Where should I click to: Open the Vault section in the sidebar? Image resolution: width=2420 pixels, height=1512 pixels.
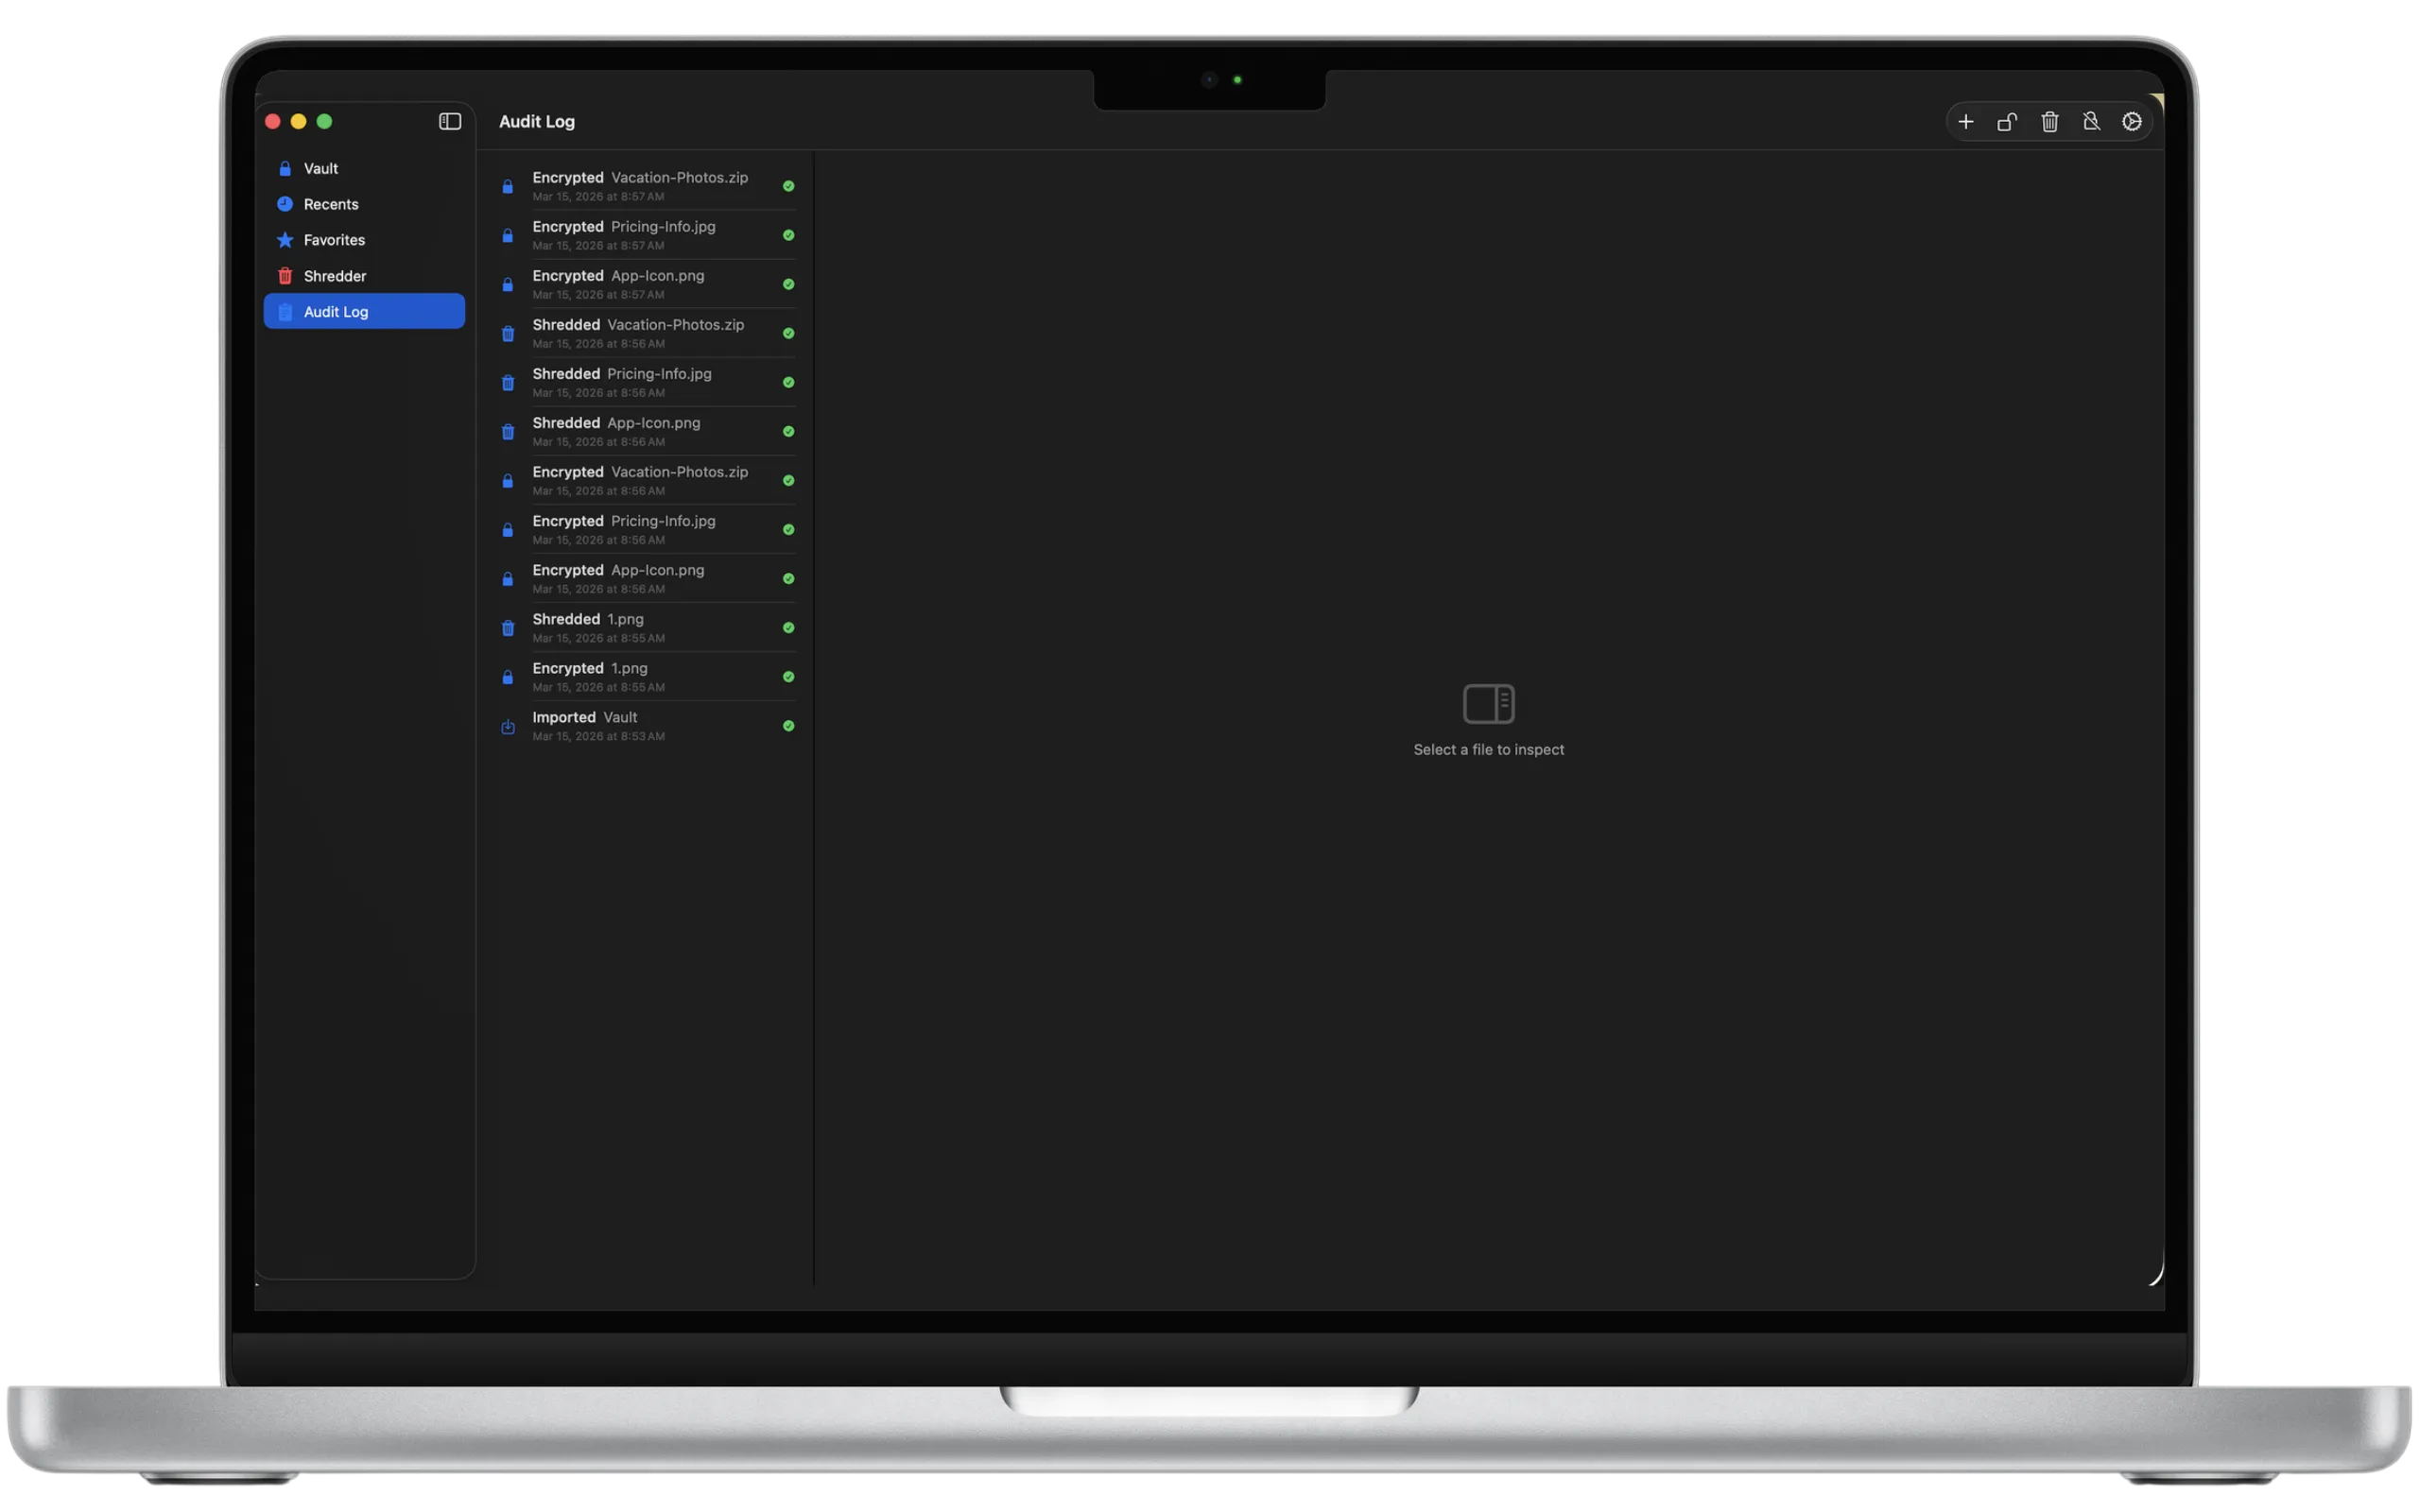click(321, 168)
